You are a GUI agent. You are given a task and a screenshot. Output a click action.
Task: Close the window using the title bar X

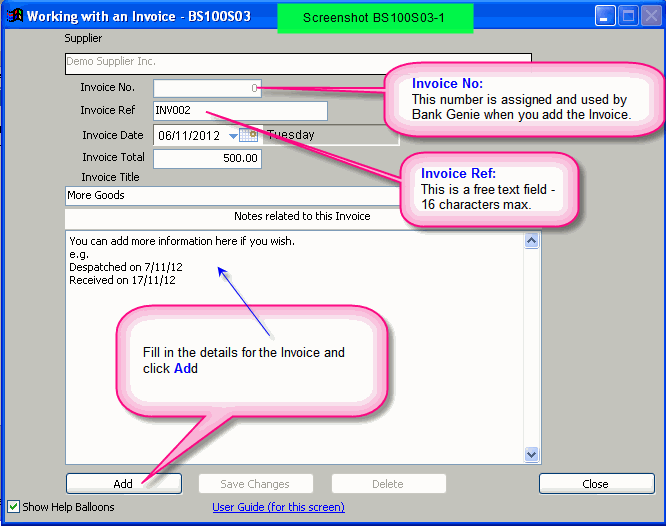coord(651,16)
